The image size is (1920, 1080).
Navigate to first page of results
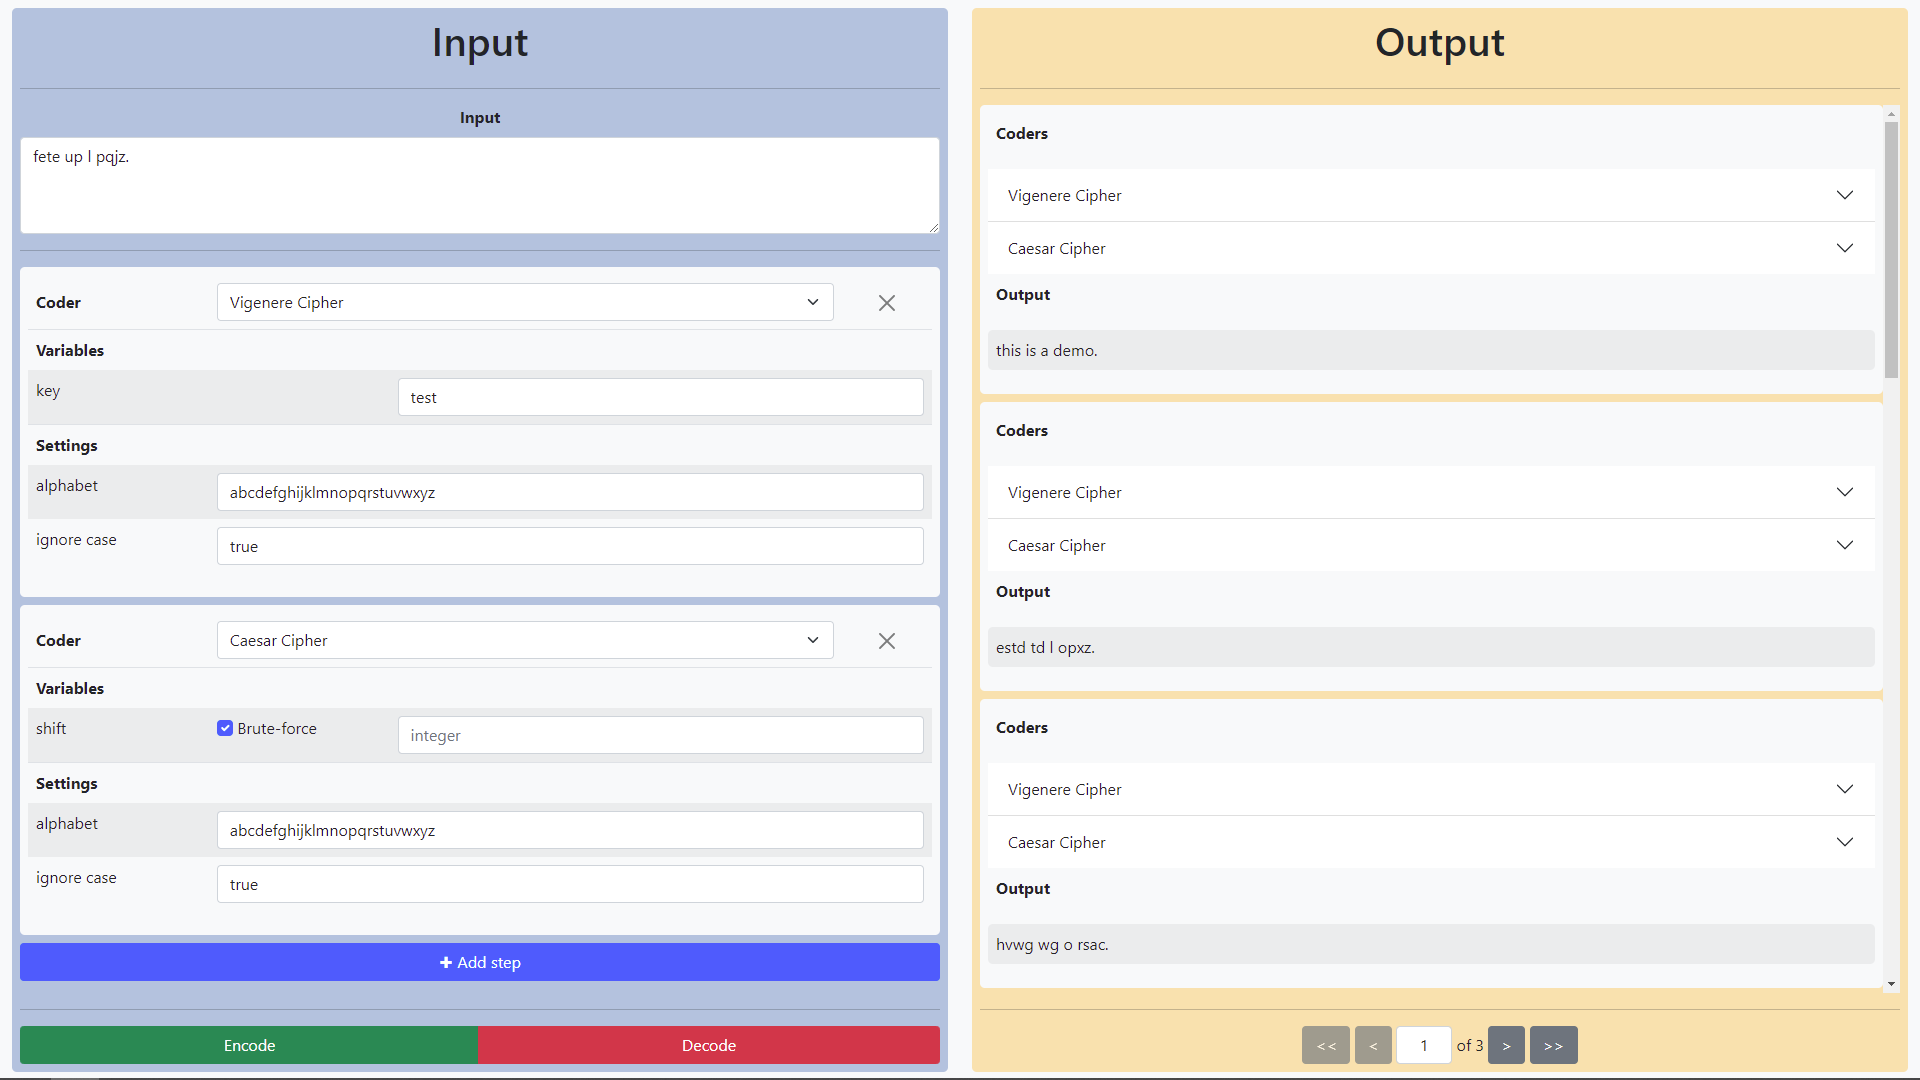point(1325,1044)
